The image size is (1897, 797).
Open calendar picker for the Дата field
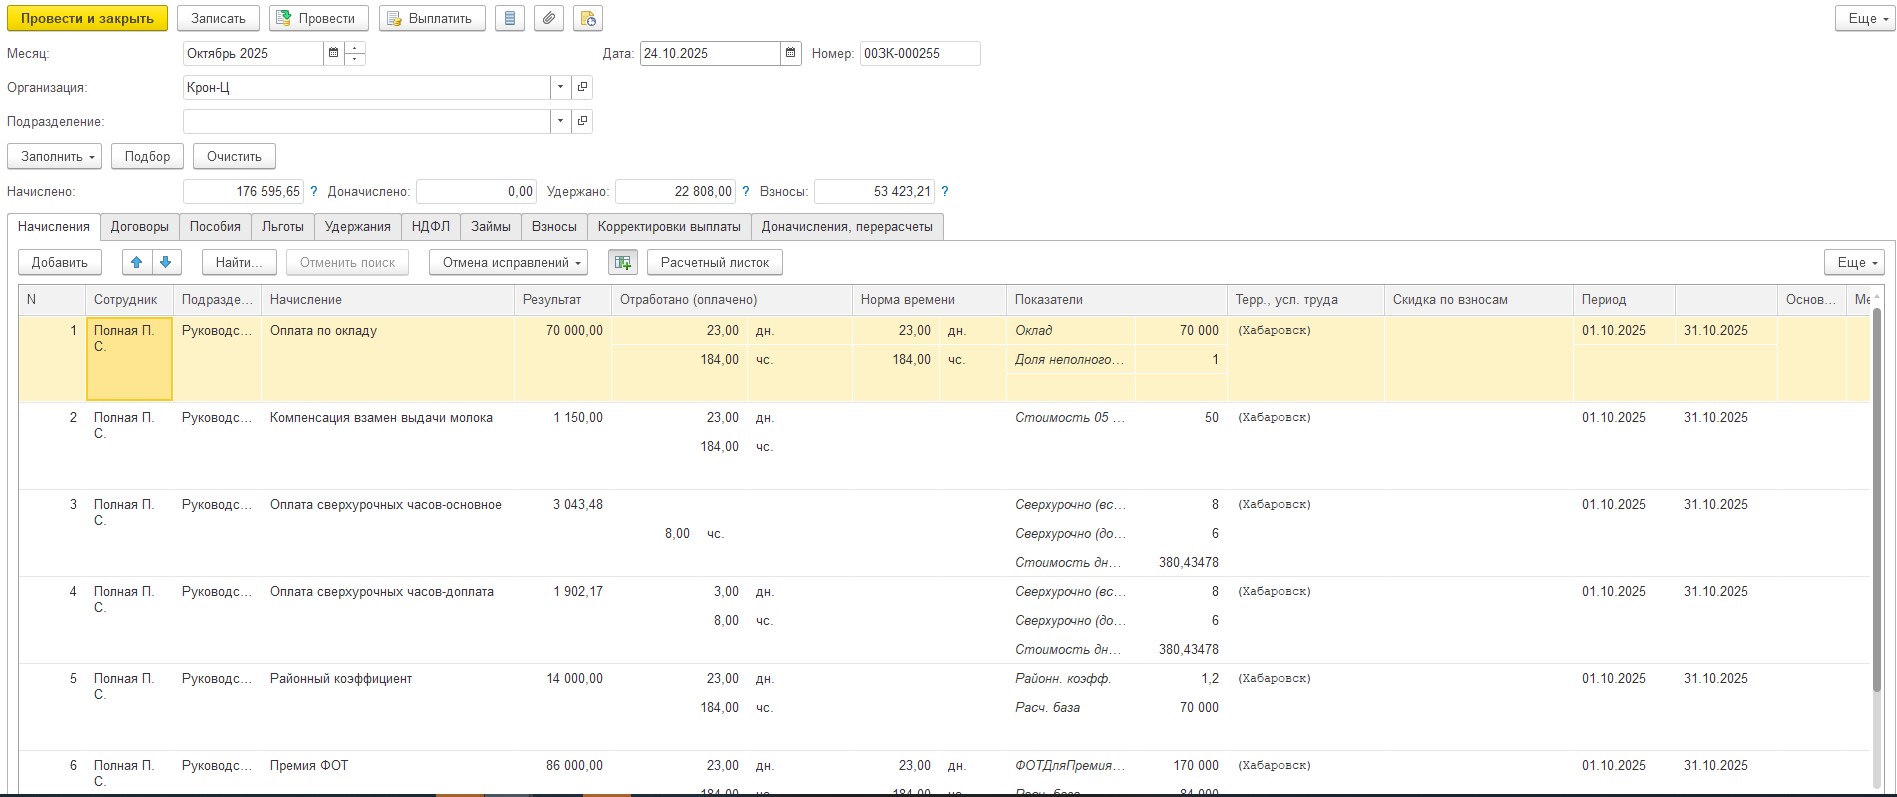(x=791, y=54)
